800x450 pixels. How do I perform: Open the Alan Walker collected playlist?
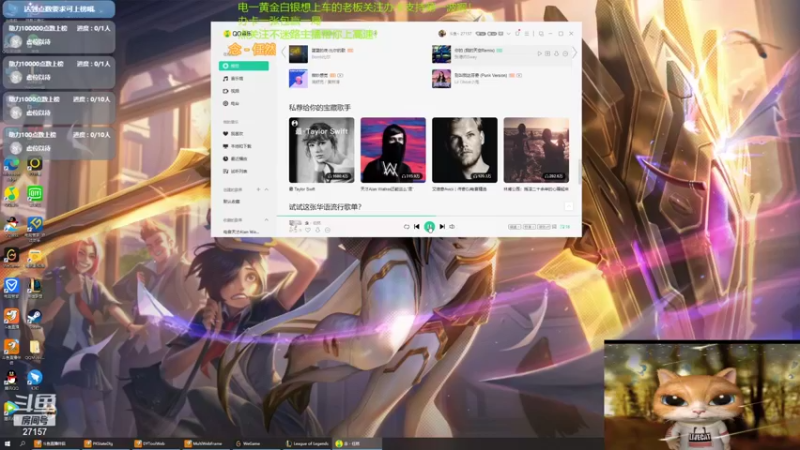coord(241,232)
